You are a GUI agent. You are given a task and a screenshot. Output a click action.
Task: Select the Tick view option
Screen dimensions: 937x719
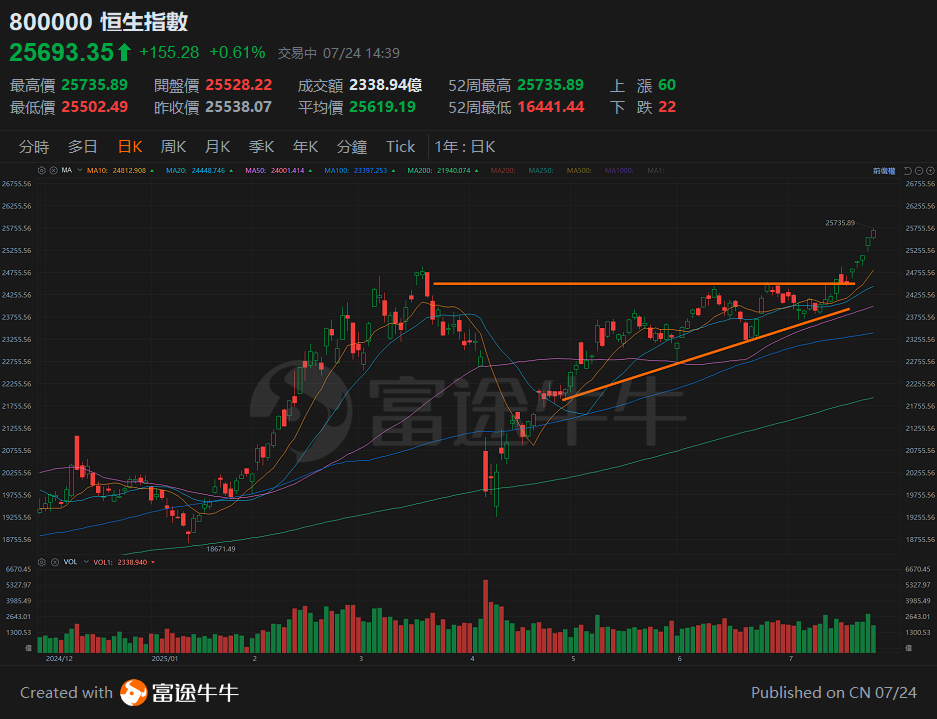399,146
